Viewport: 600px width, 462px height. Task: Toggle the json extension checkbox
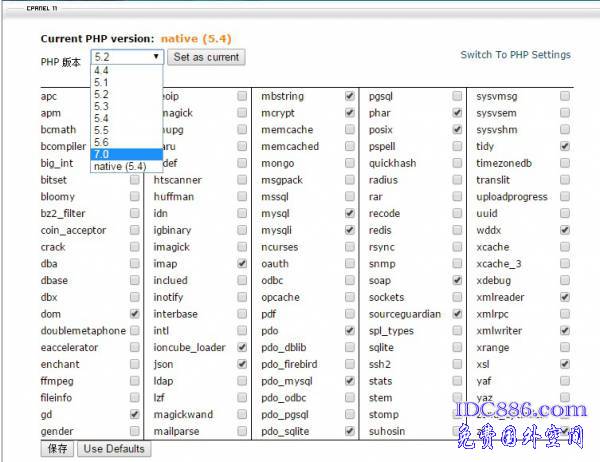(x=242, y=364)
